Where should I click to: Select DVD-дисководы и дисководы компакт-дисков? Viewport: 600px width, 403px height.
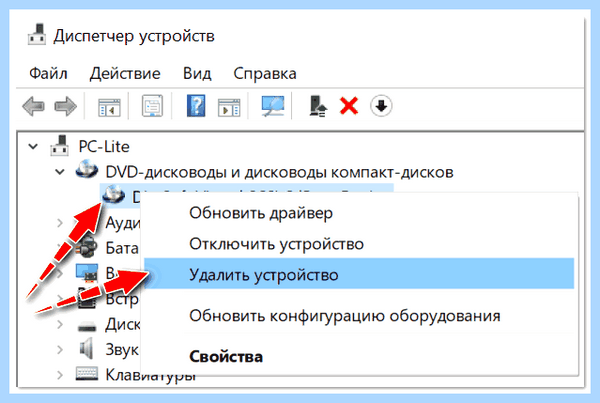279,172
